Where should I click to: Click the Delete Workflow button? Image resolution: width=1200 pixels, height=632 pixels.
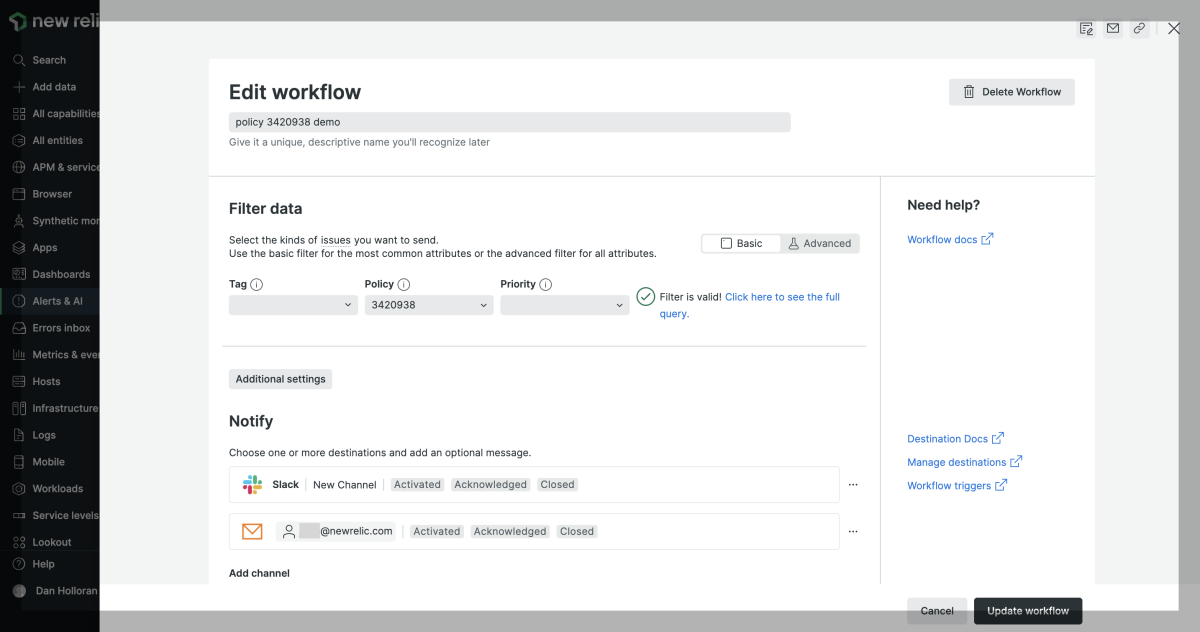pos(1011,92)
